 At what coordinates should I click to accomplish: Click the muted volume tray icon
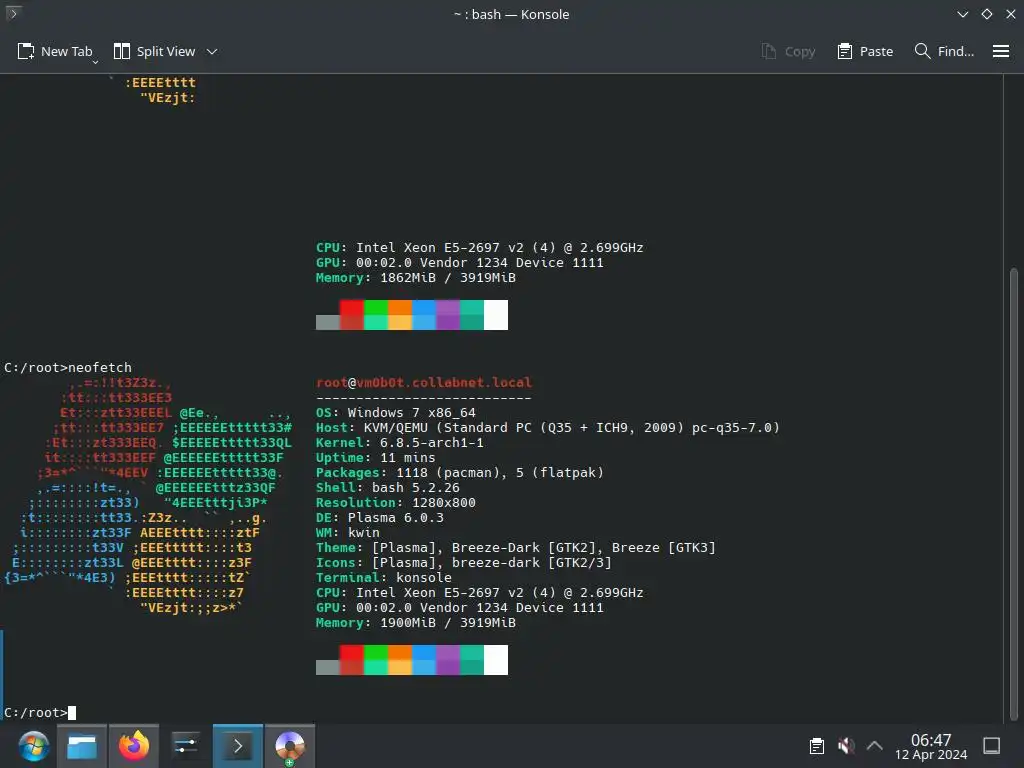pyautogui.click(x=846, y=746)
